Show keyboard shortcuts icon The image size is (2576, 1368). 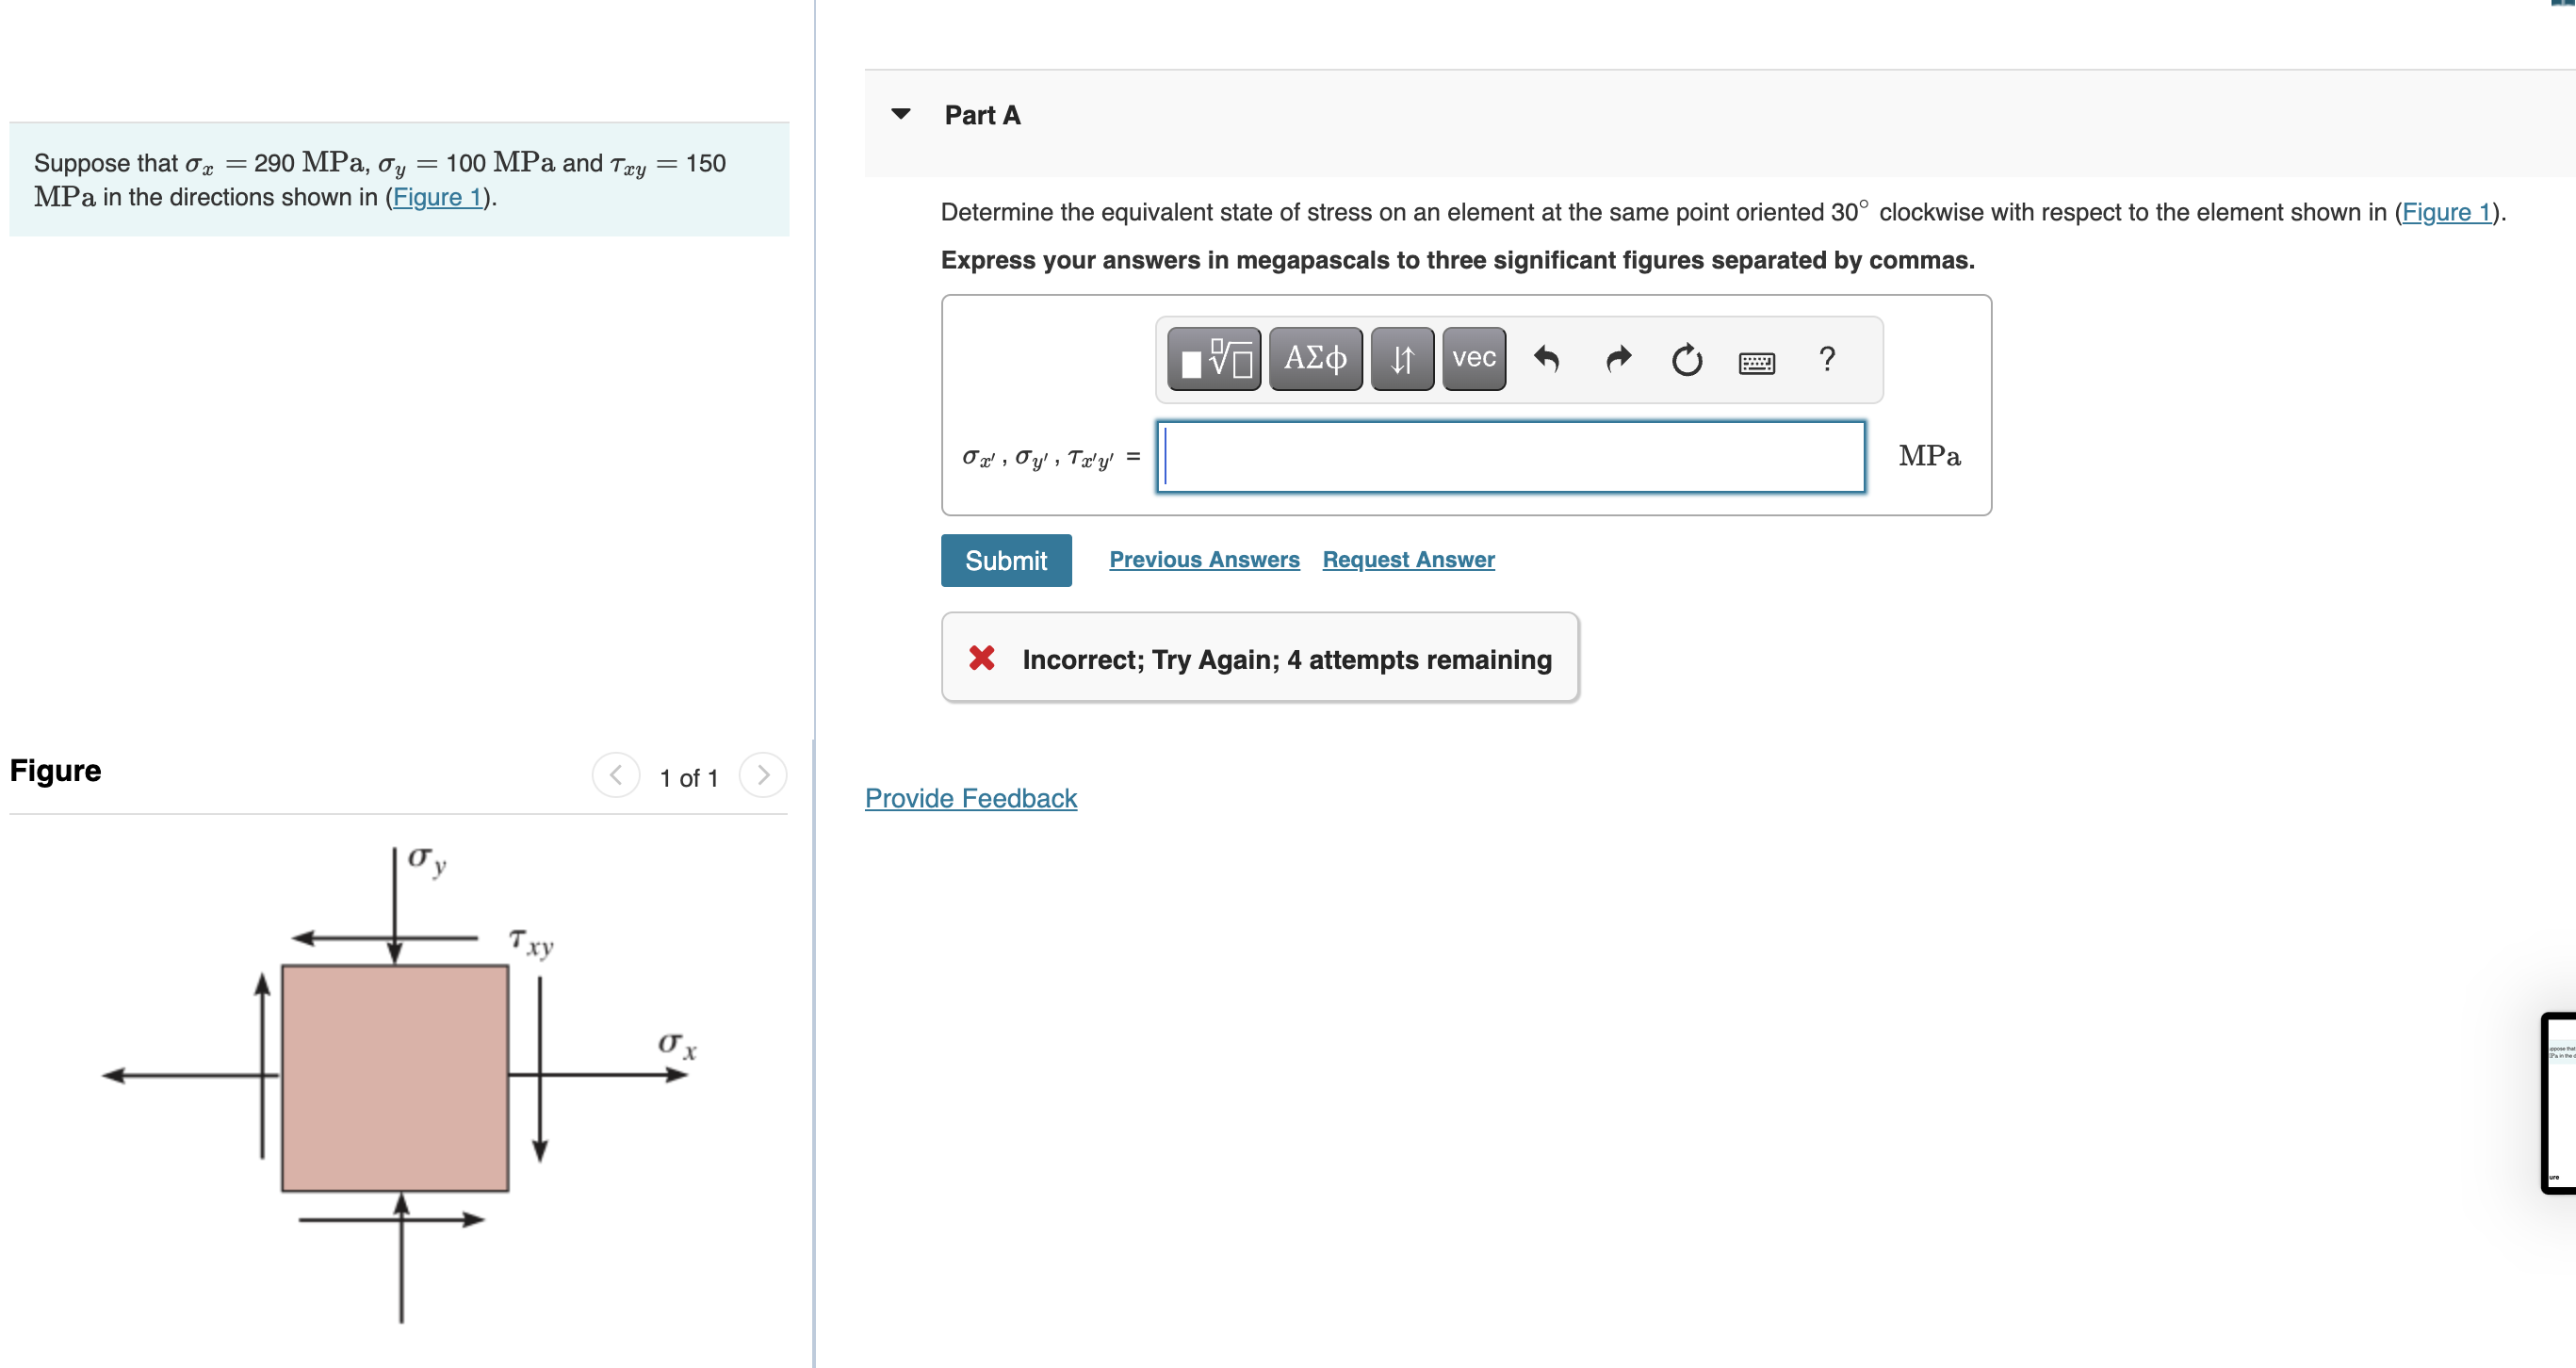click(1756, 362)
